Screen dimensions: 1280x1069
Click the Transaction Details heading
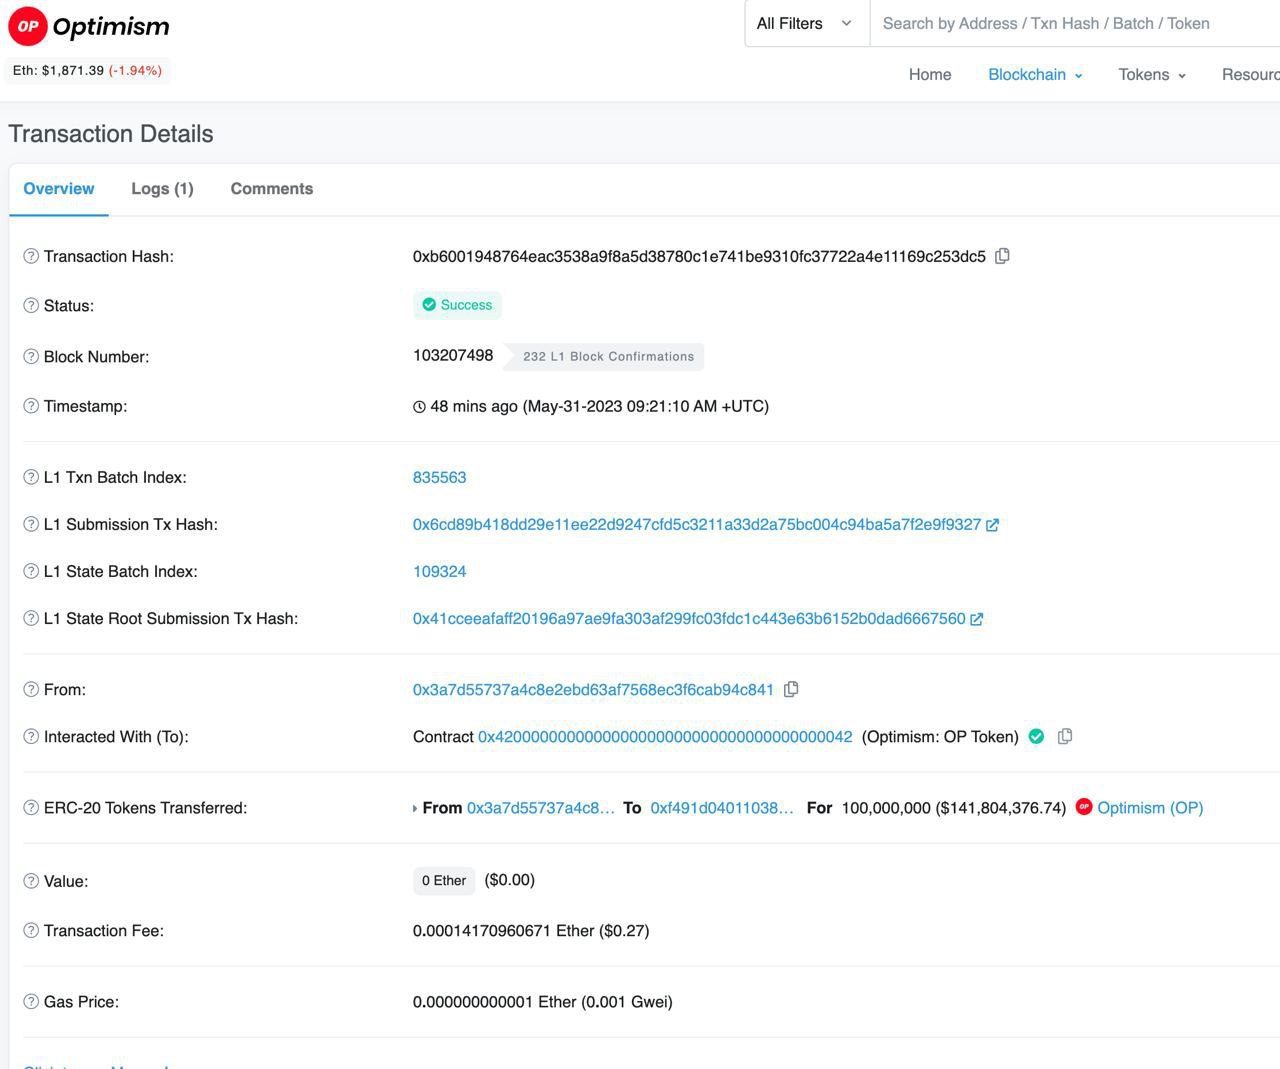(111, 134)
